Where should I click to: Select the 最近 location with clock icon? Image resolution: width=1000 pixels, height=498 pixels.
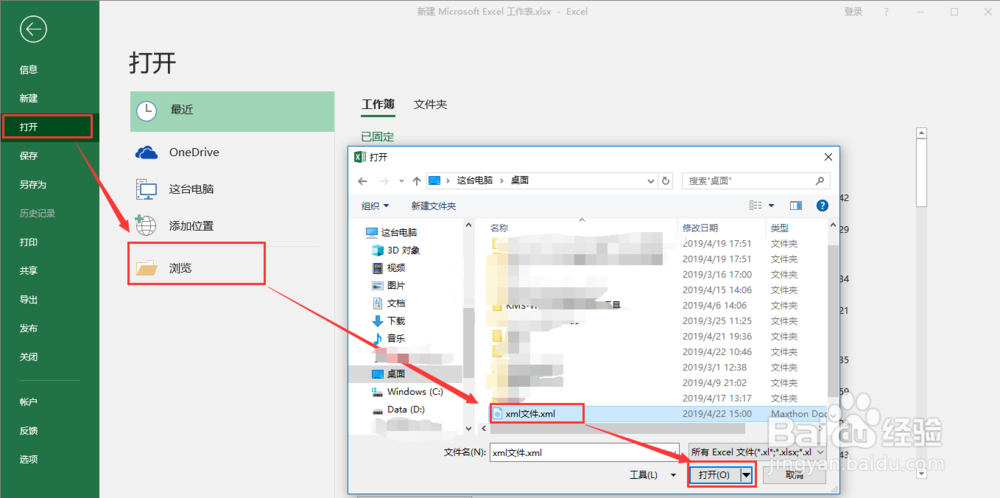coord(232,111)
